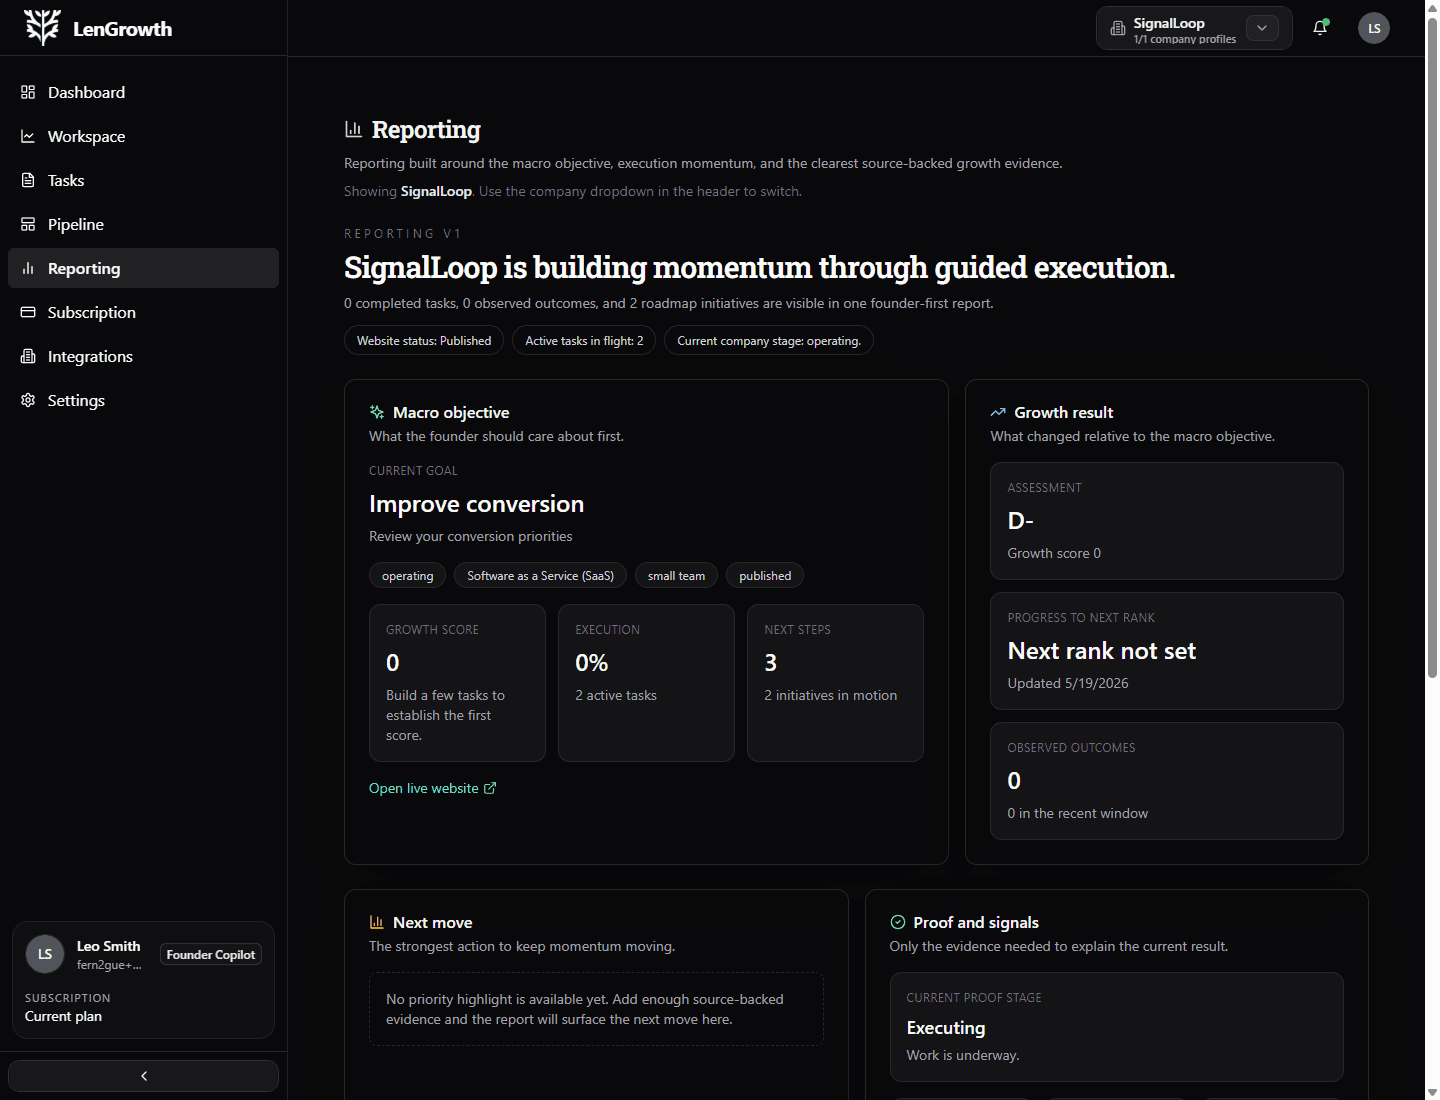Open the SignalLoop company profile selector
Image resolution: width=1440 pixels, height=1100 pixels.
[1194, 28]
